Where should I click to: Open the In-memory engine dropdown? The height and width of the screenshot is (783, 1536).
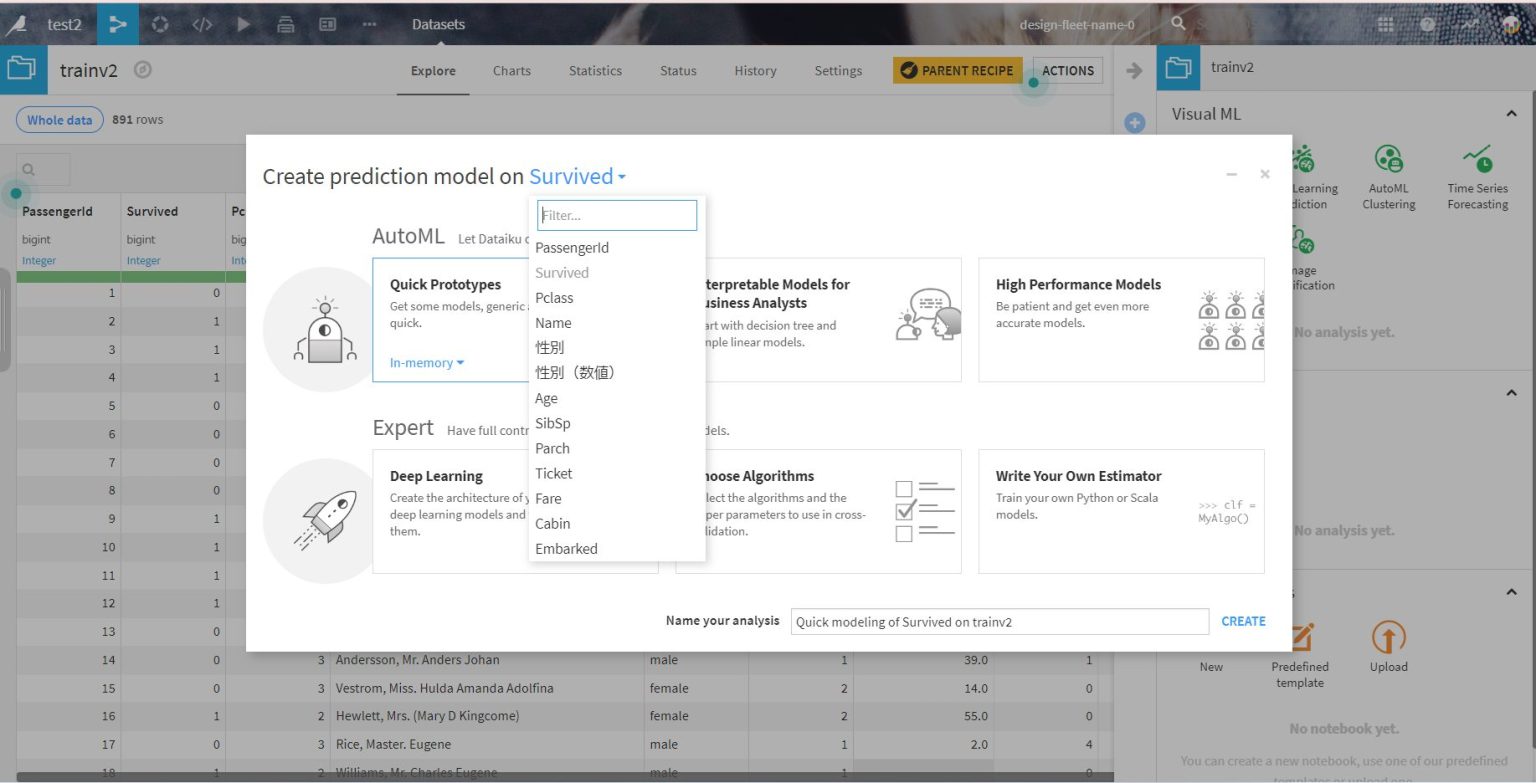tap(427, 363)
